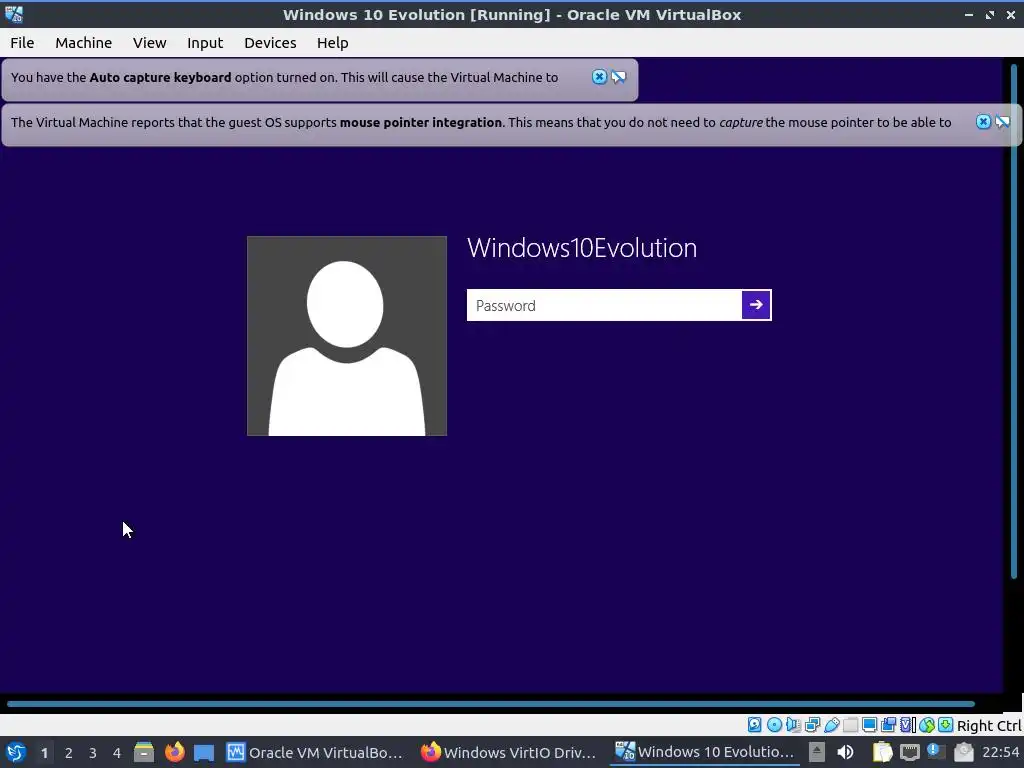
Task: Switch to workspace 2
Action: coord(69,752)
